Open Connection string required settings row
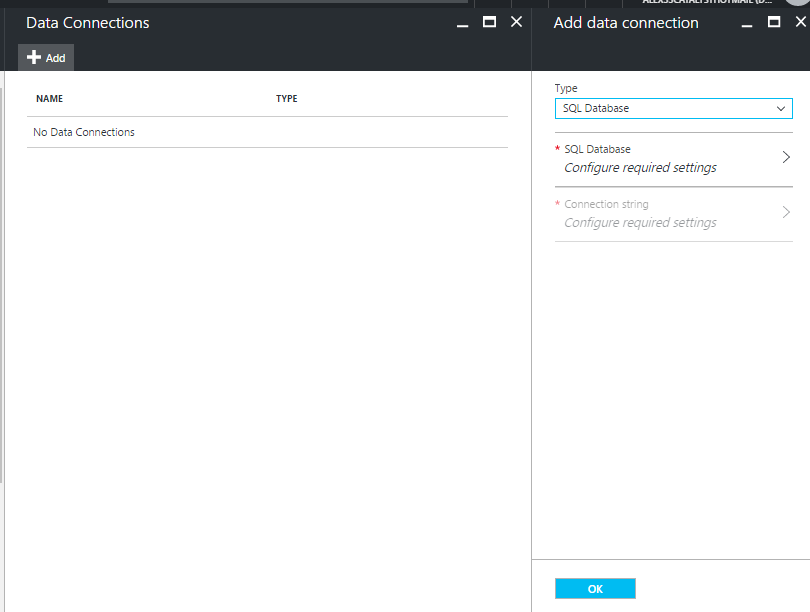810x612 pixels. [674, 214]
